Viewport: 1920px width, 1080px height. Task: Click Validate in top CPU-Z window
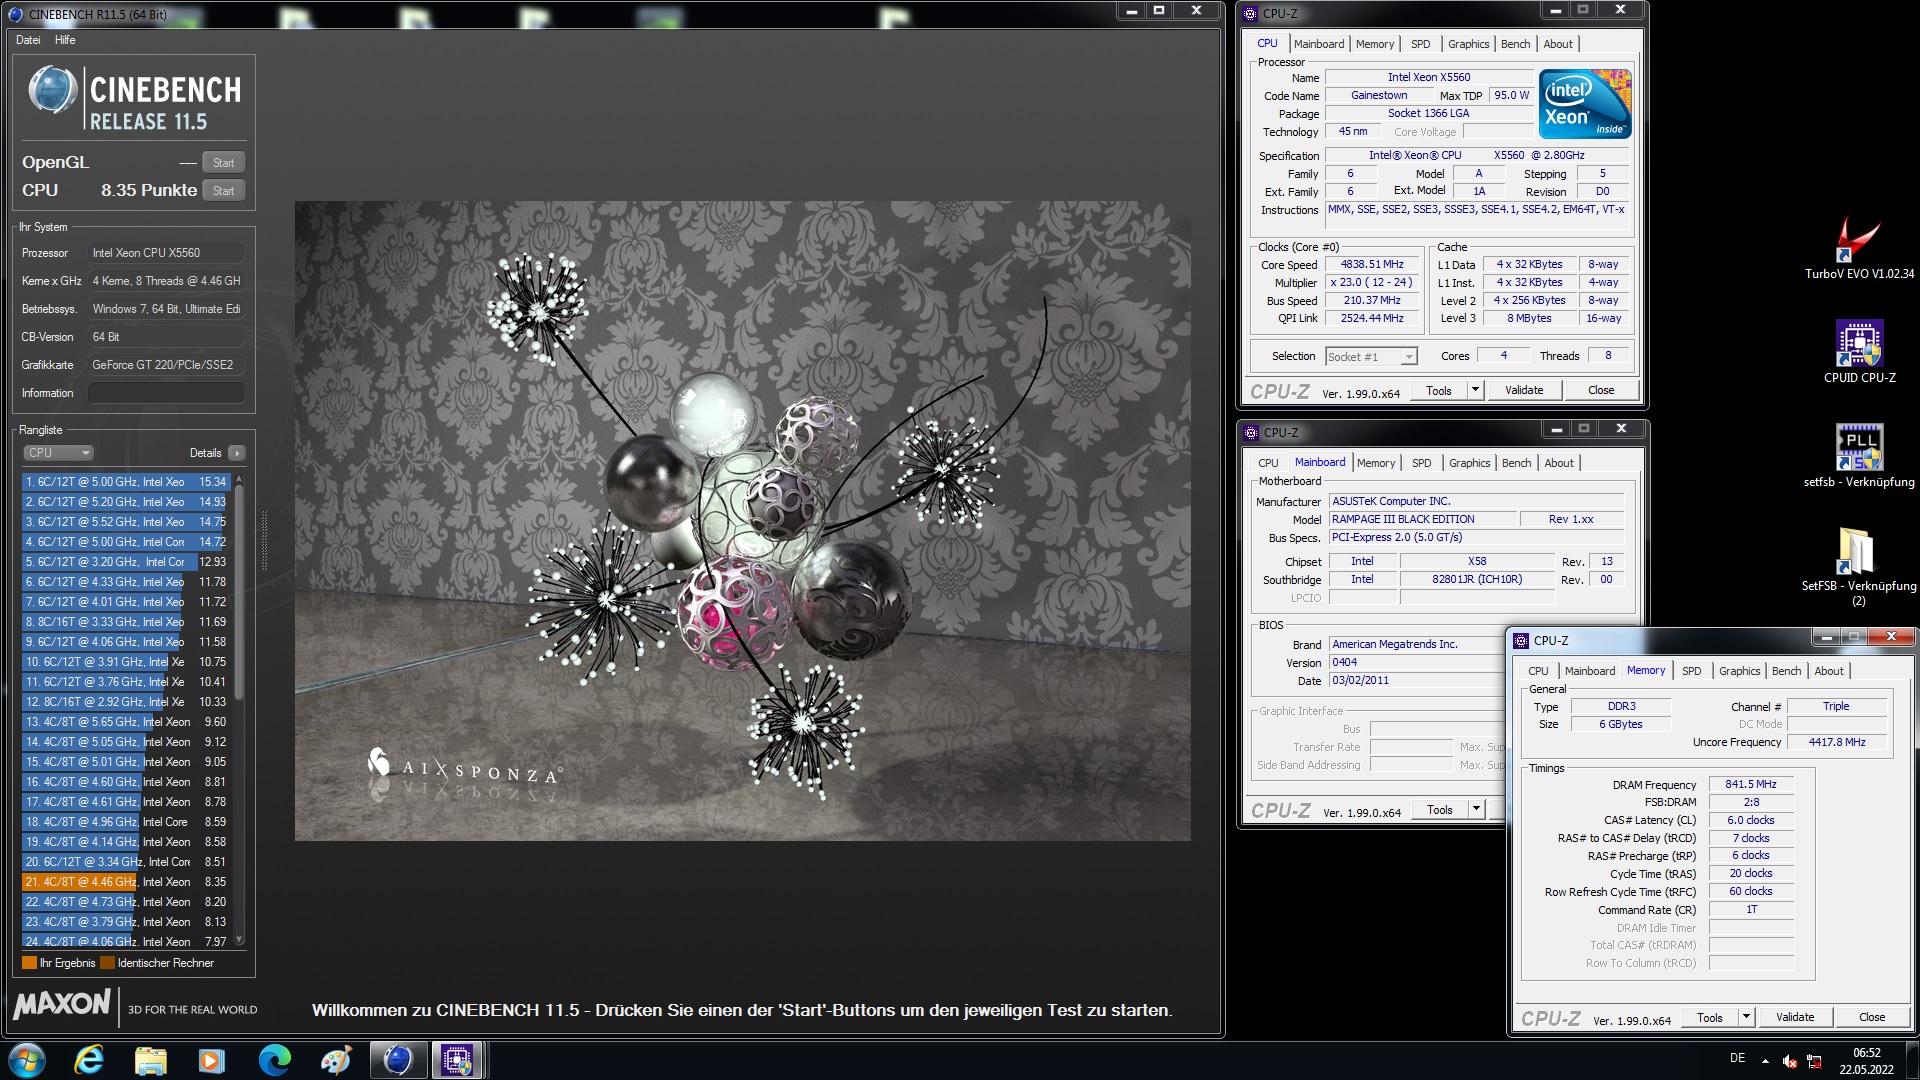1524,391
